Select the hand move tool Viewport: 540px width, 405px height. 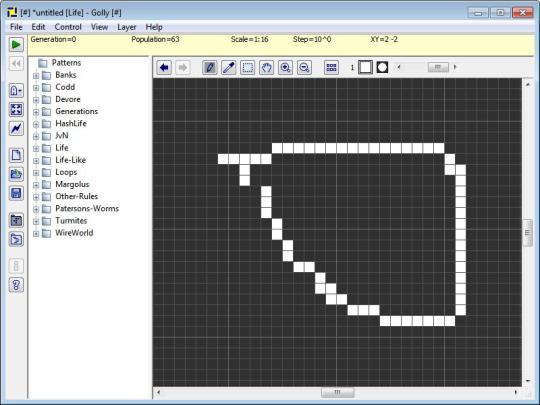[267, 67]
